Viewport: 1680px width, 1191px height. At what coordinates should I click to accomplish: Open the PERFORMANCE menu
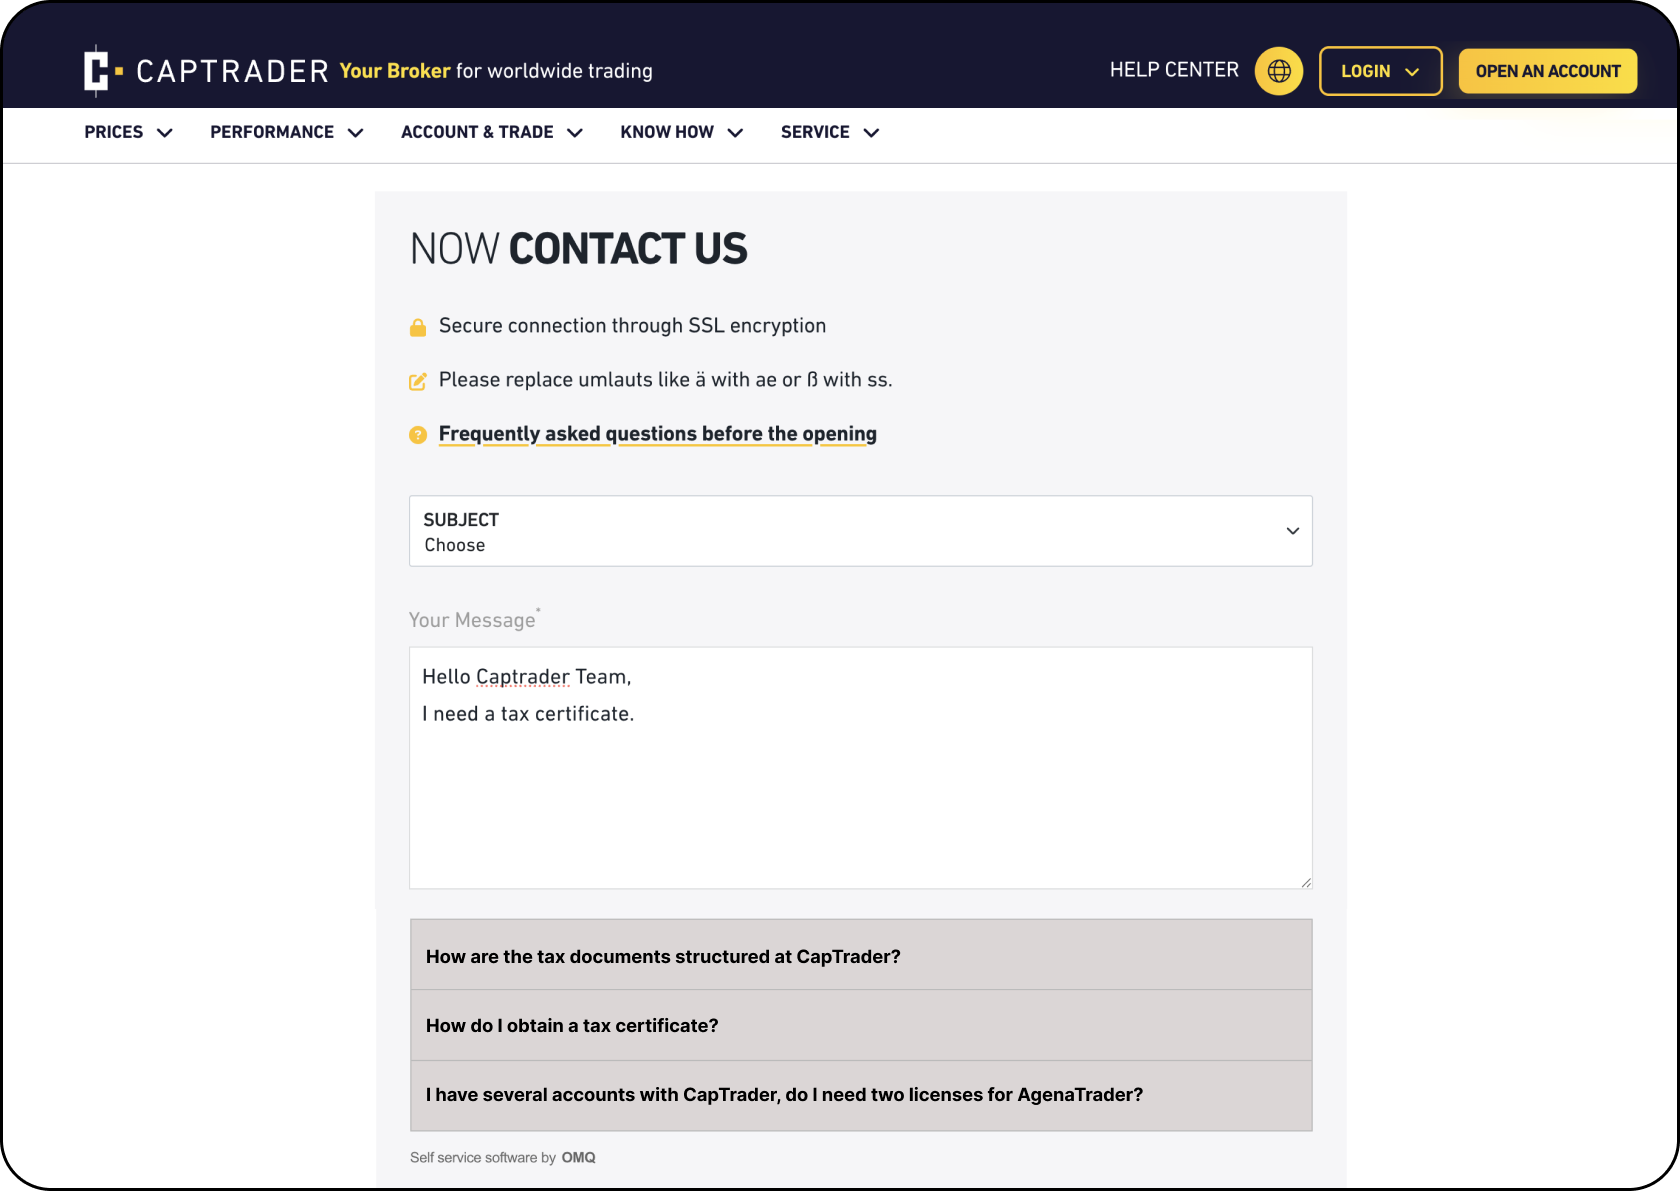point(286,132)
